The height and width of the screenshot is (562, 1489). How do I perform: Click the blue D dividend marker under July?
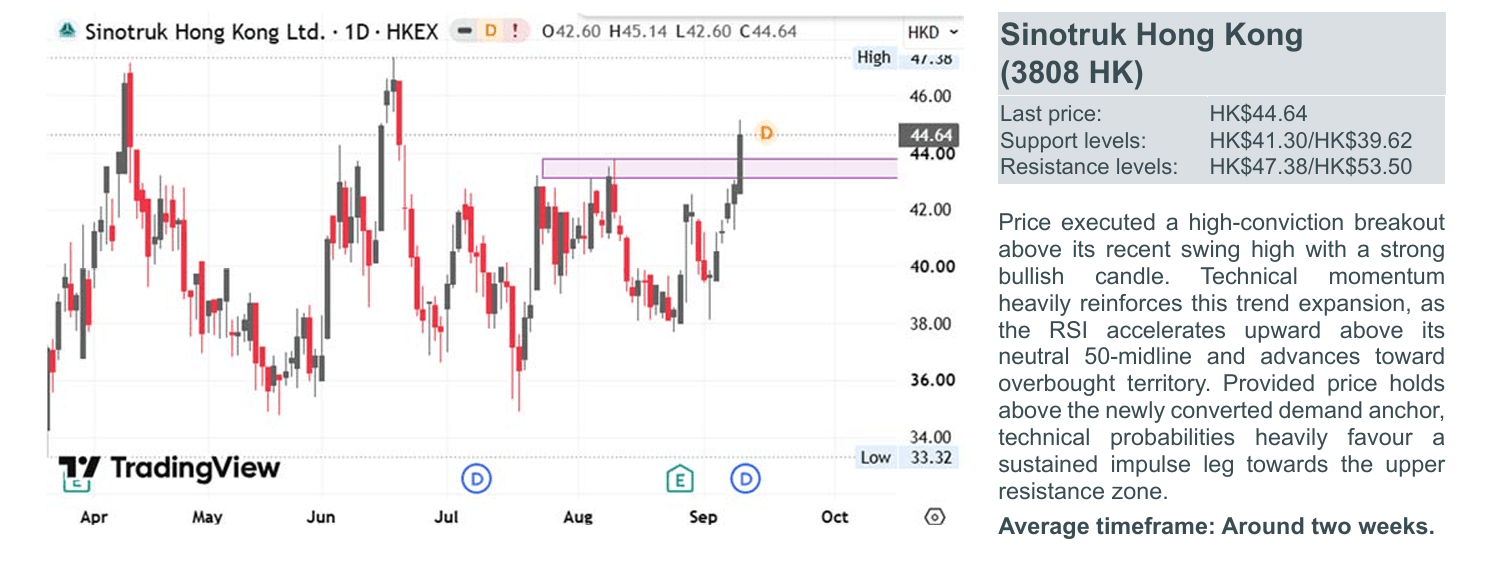click(x=476, y=479)
